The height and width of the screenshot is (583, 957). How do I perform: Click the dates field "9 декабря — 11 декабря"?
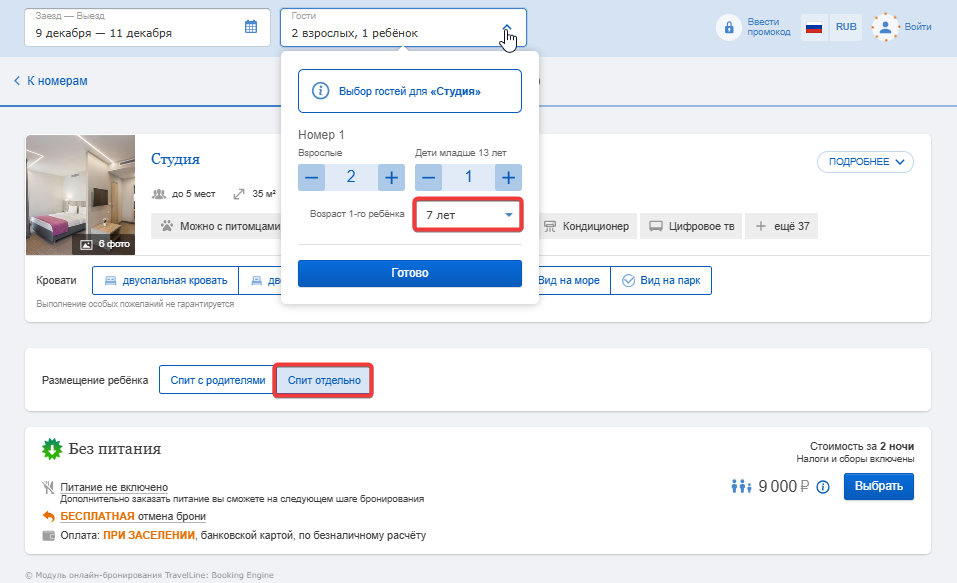pyautogui.click(x=147, y=27)
